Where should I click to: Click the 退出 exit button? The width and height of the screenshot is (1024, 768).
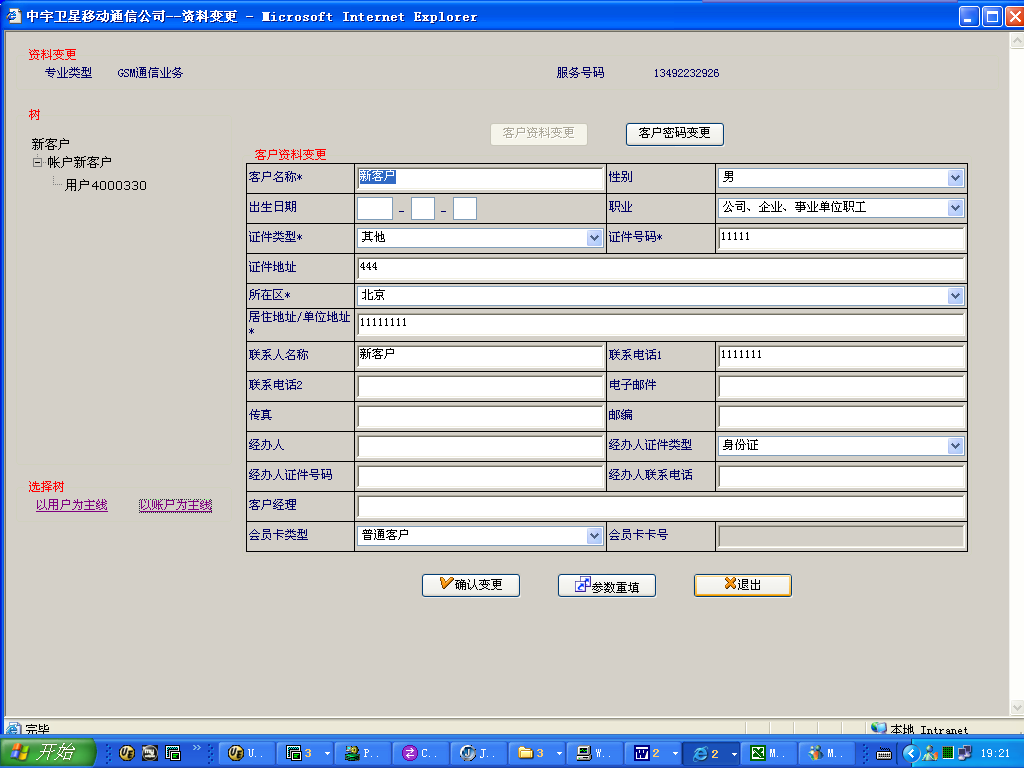click(x=742, y=585)
